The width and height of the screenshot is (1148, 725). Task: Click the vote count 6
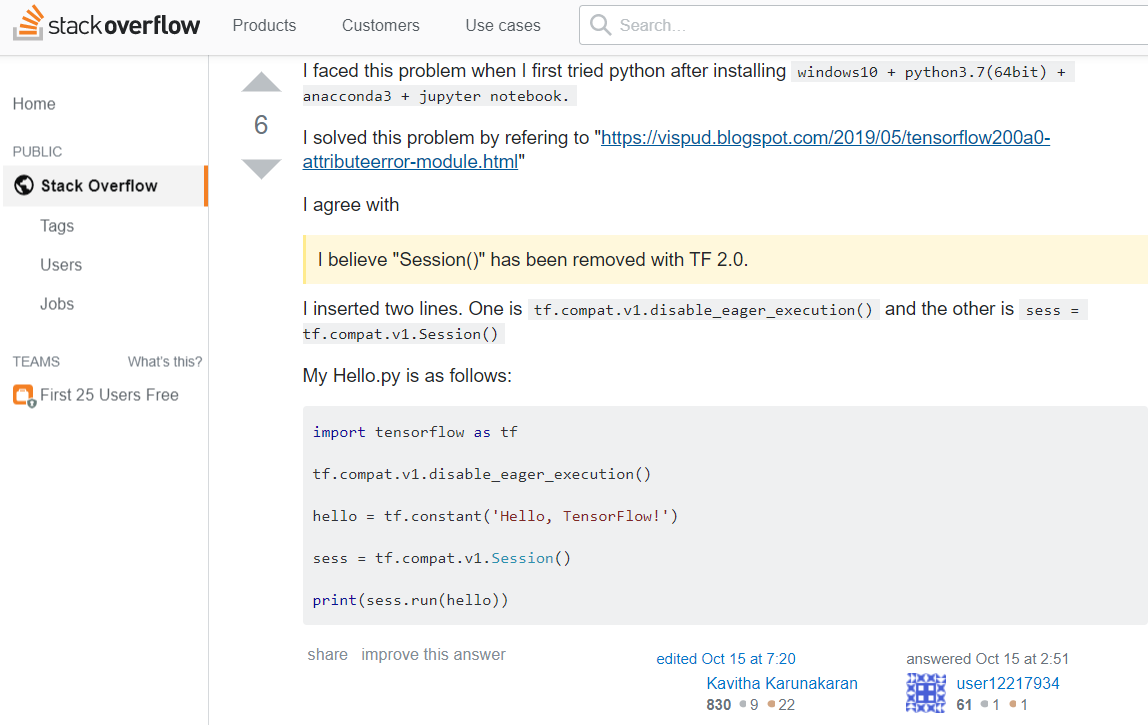click(261, 125)
